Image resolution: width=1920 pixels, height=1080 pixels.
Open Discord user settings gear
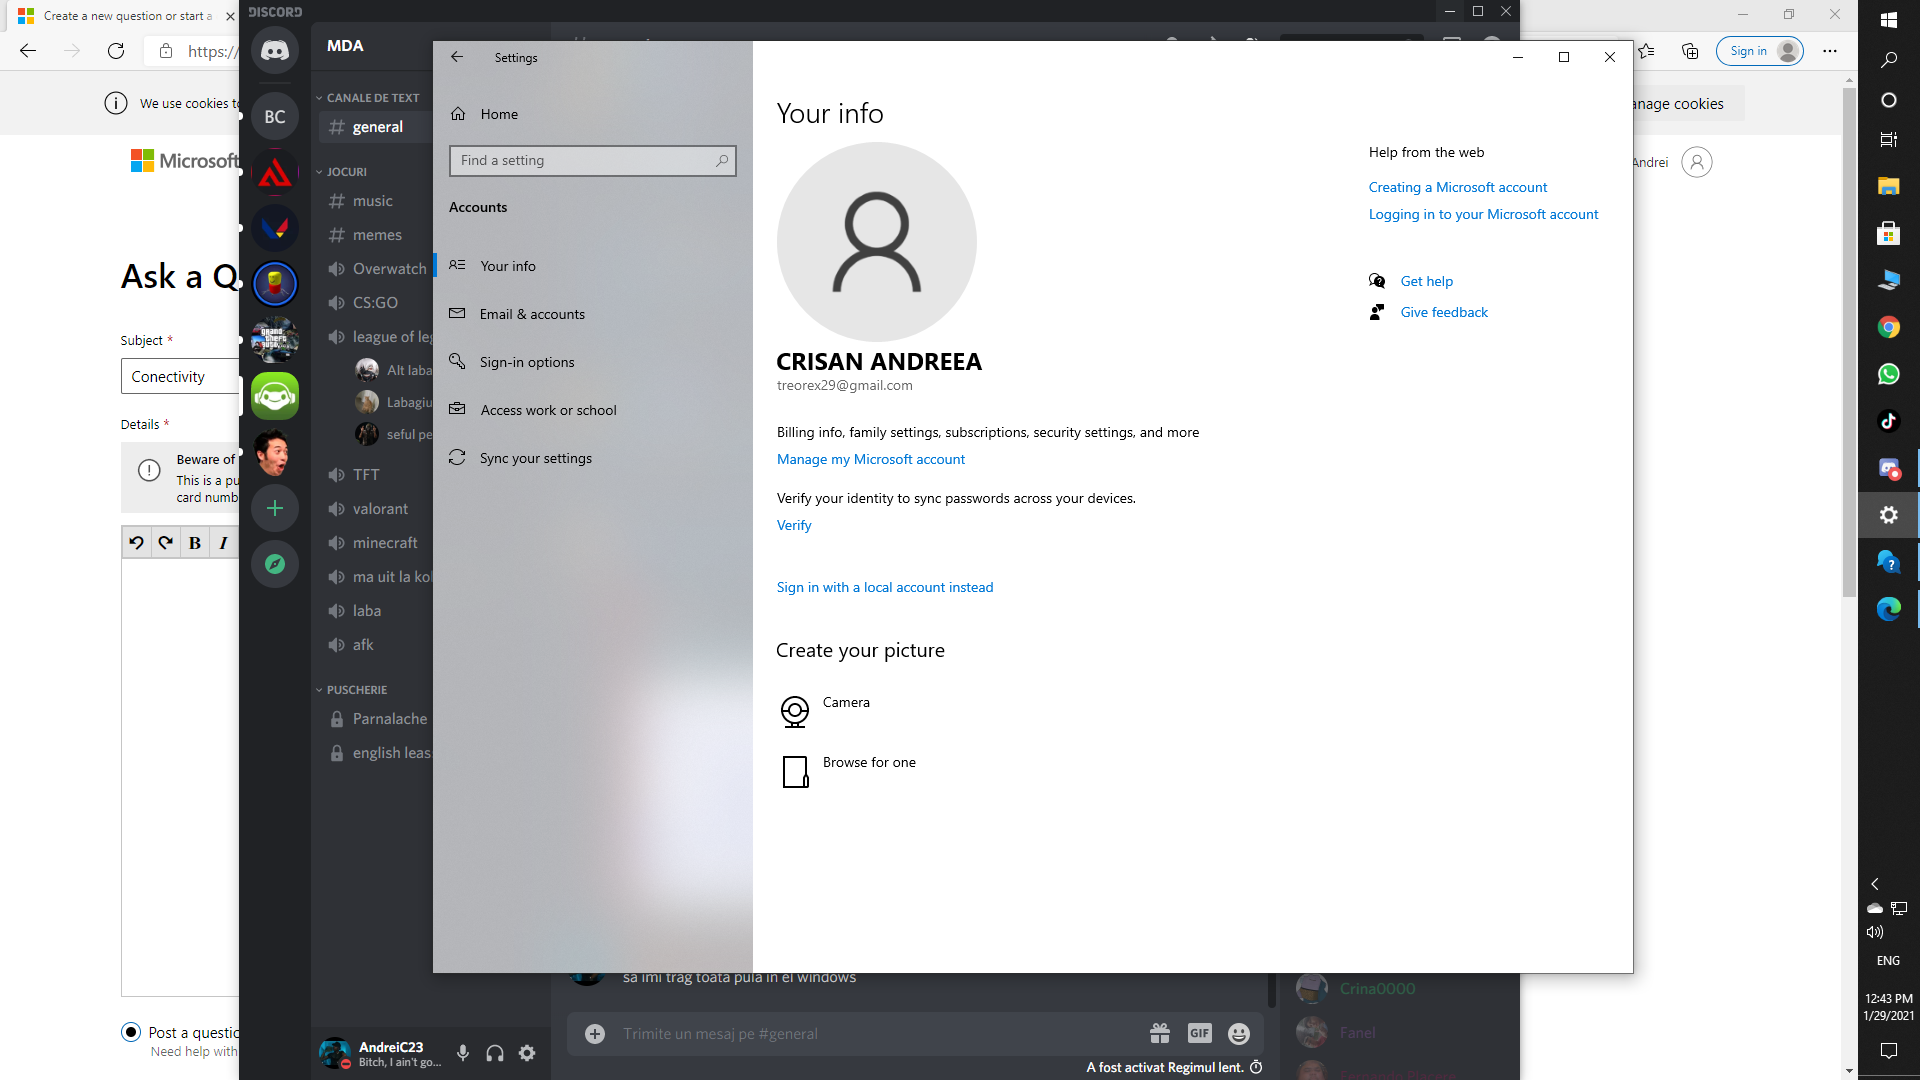click(527, 1053)
